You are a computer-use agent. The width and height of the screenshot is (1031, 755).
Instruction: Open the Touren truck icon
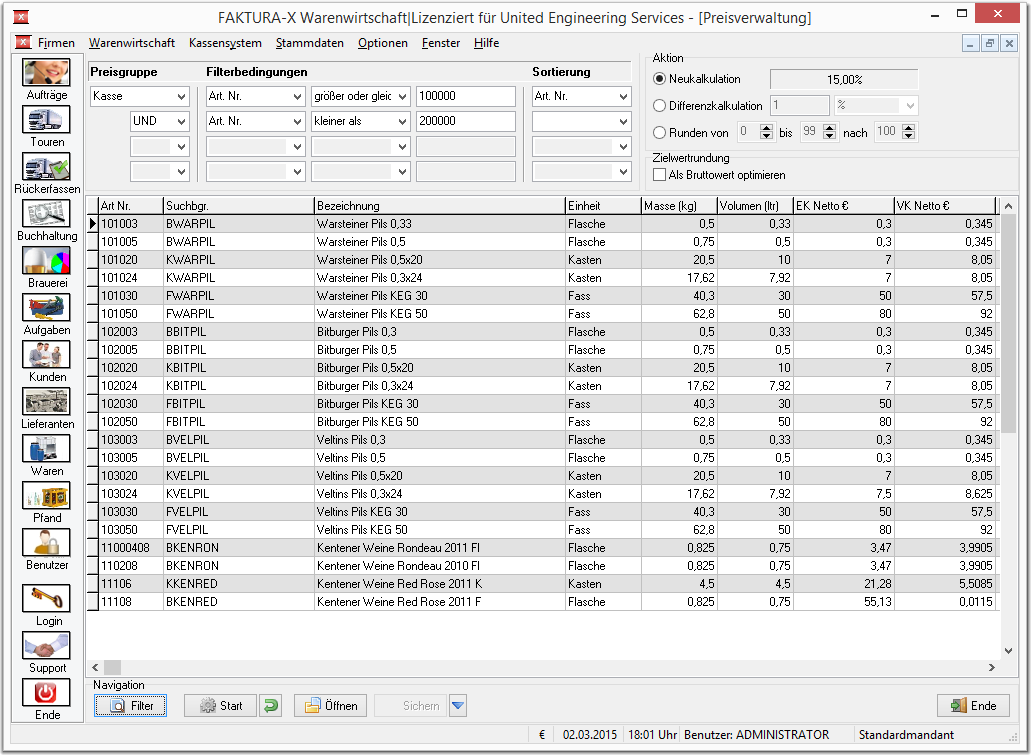[x=46, y=120]
